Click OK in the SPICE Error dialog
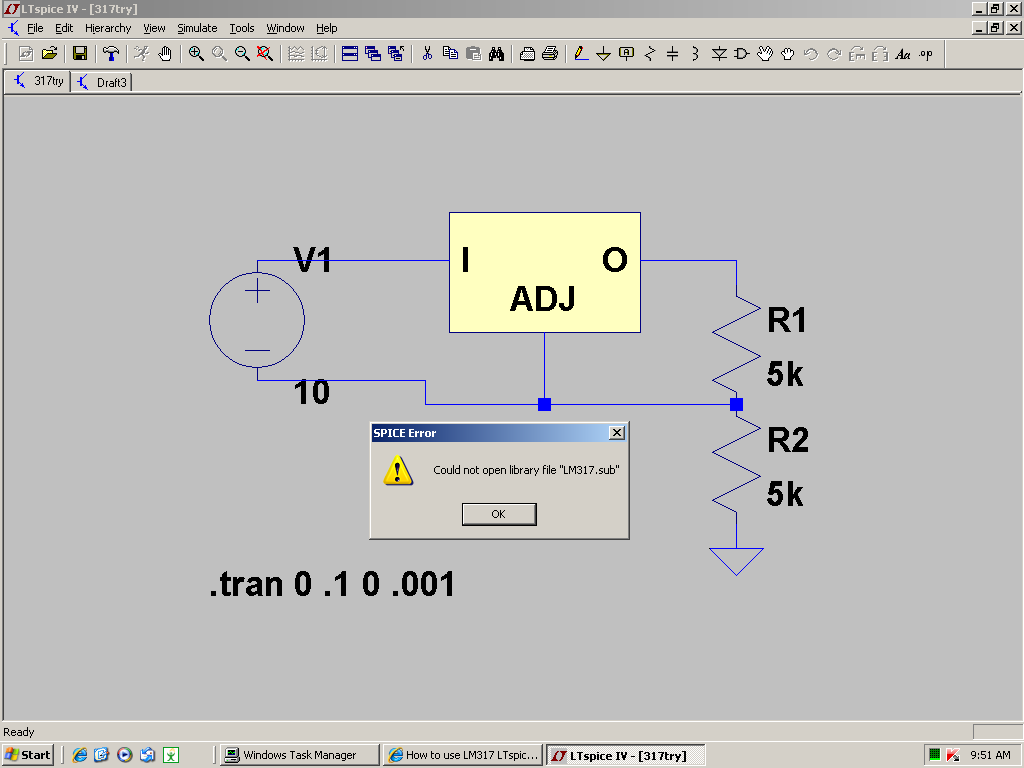 [x=499, y=514]
